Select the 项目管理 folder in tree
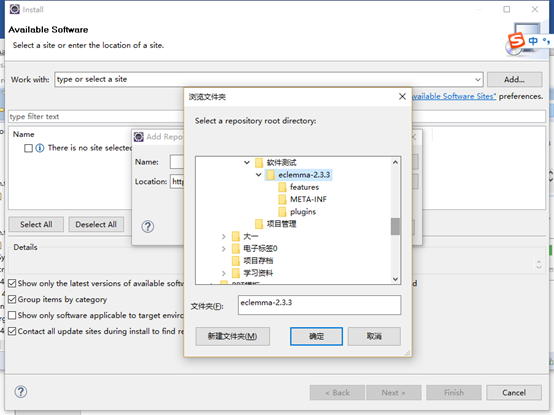Screen dimensions: 554x415 [x=281, y=224]
